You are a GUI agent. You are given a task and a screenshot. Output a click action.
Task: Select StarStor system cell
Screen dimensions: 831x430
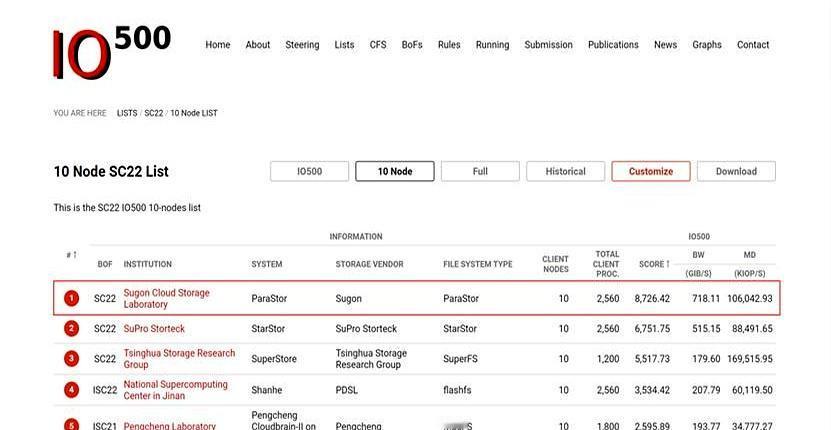pyautogui.click(x=268, y=329)
